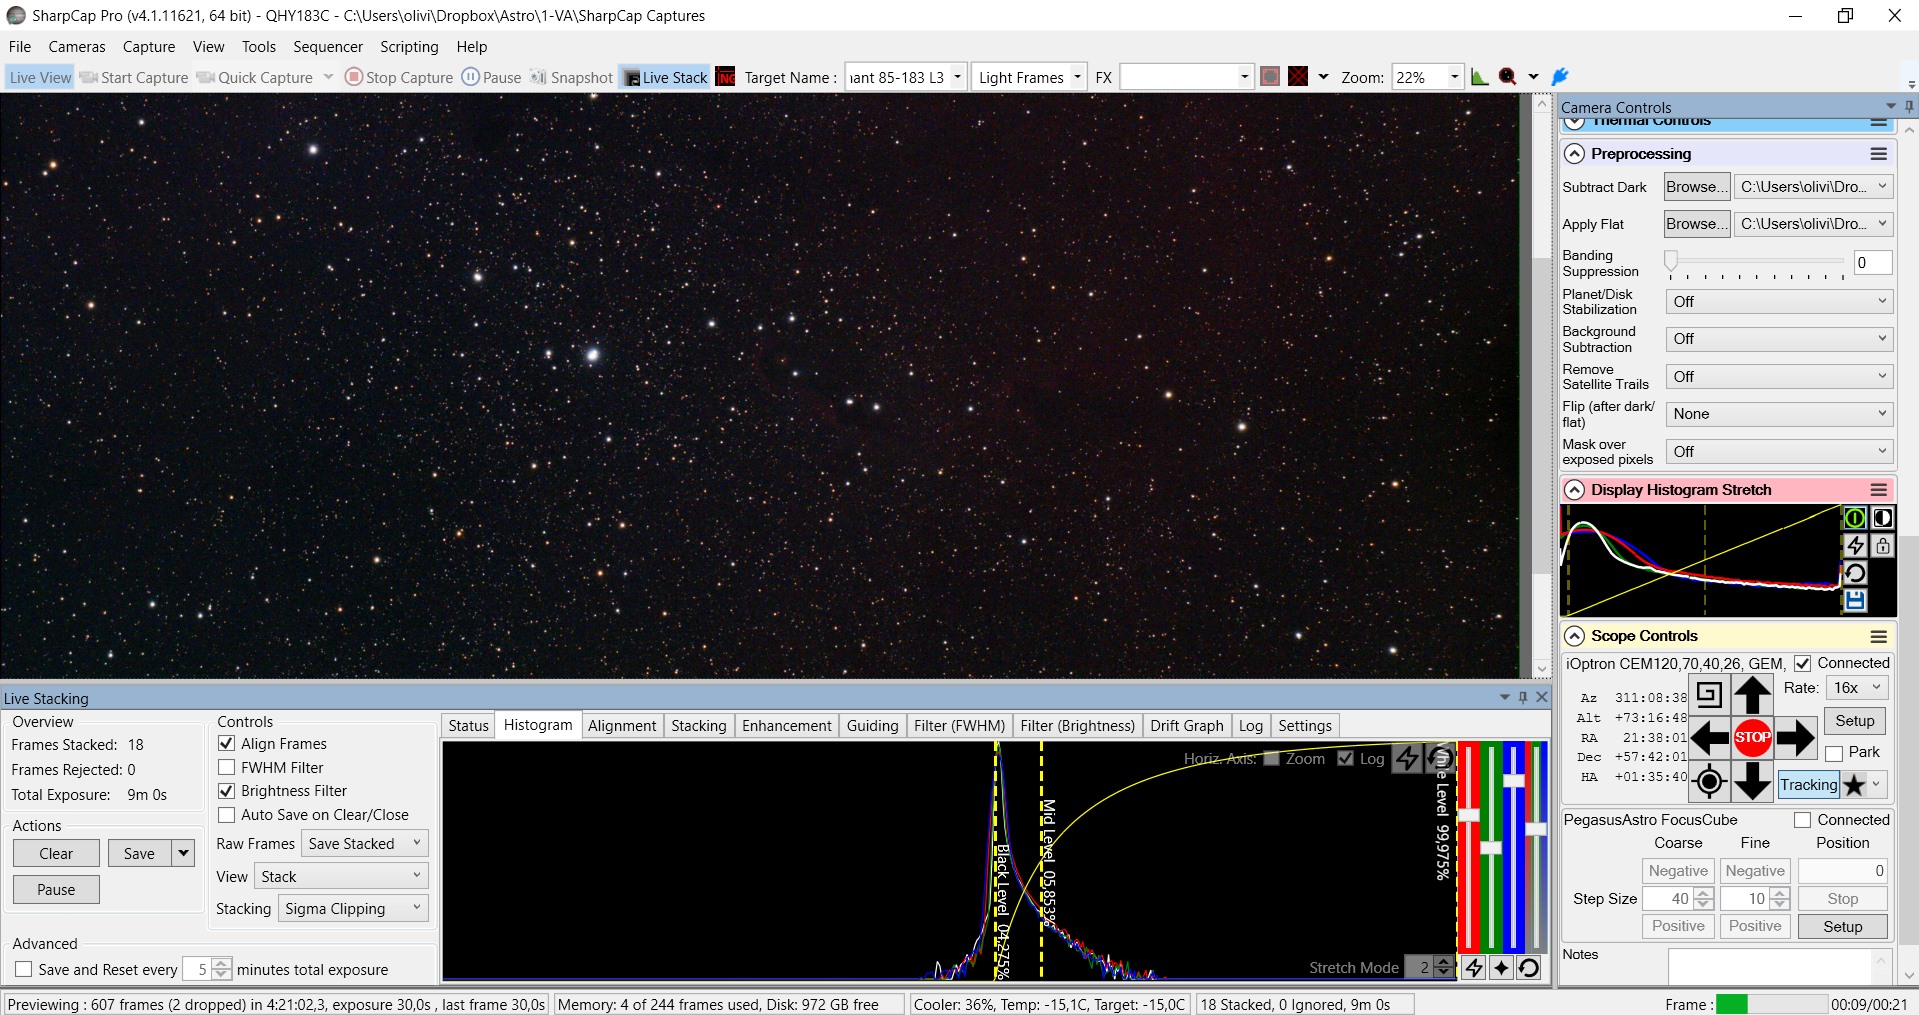This screenshot has width=1919, height=1015.
Task: Click Browse for Subtract Dark
Action: click(x=1697, y=187)
